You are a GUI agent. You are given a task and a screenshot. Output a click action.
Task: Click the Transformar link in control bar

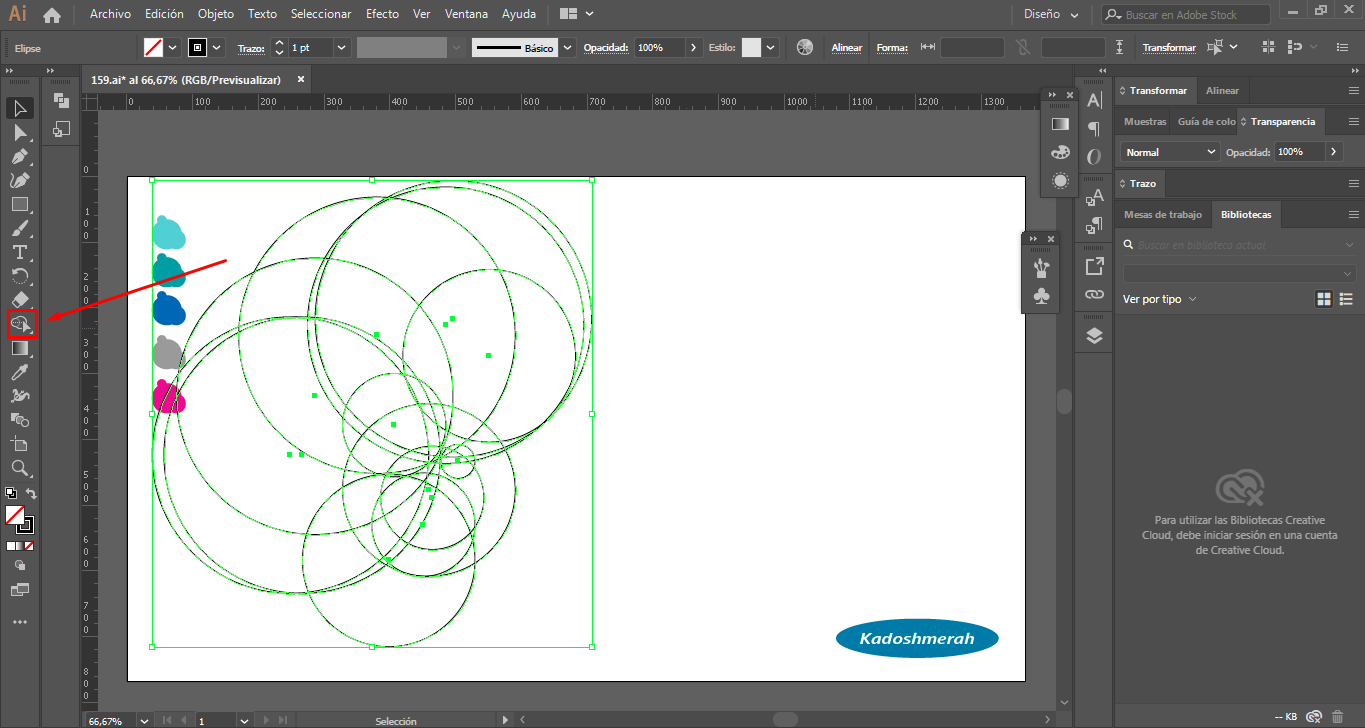click(x=1169, y=47)
